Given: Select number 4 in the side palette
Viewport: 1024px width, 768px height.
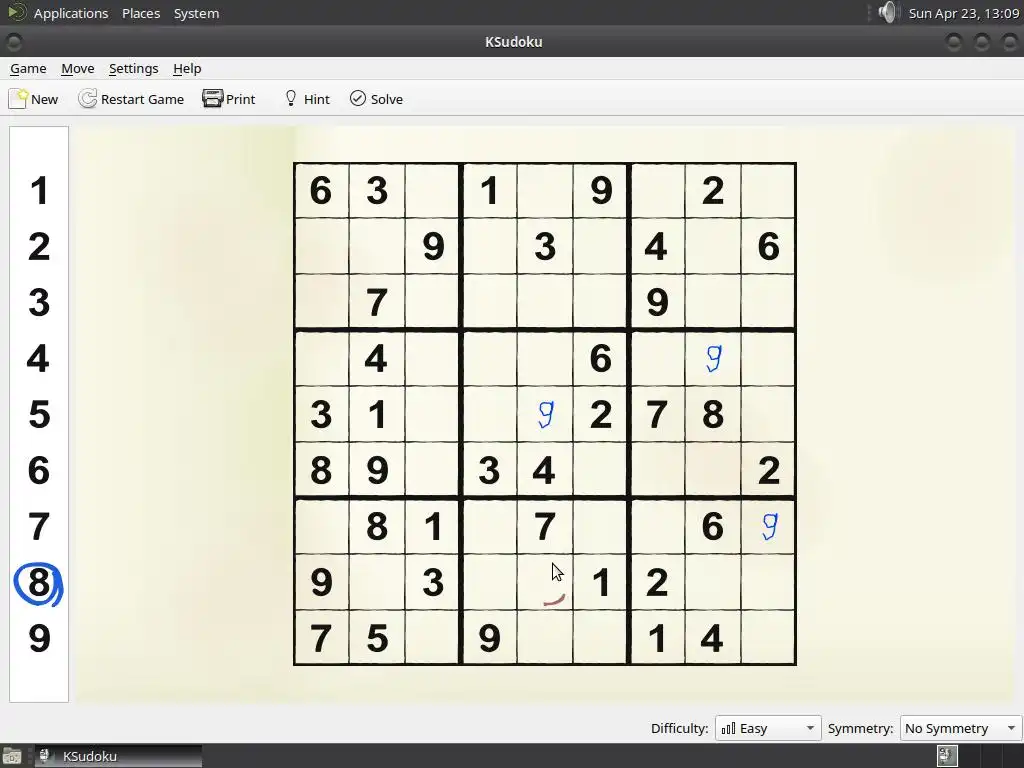Looking at the screenshot, I should point(39,359).
